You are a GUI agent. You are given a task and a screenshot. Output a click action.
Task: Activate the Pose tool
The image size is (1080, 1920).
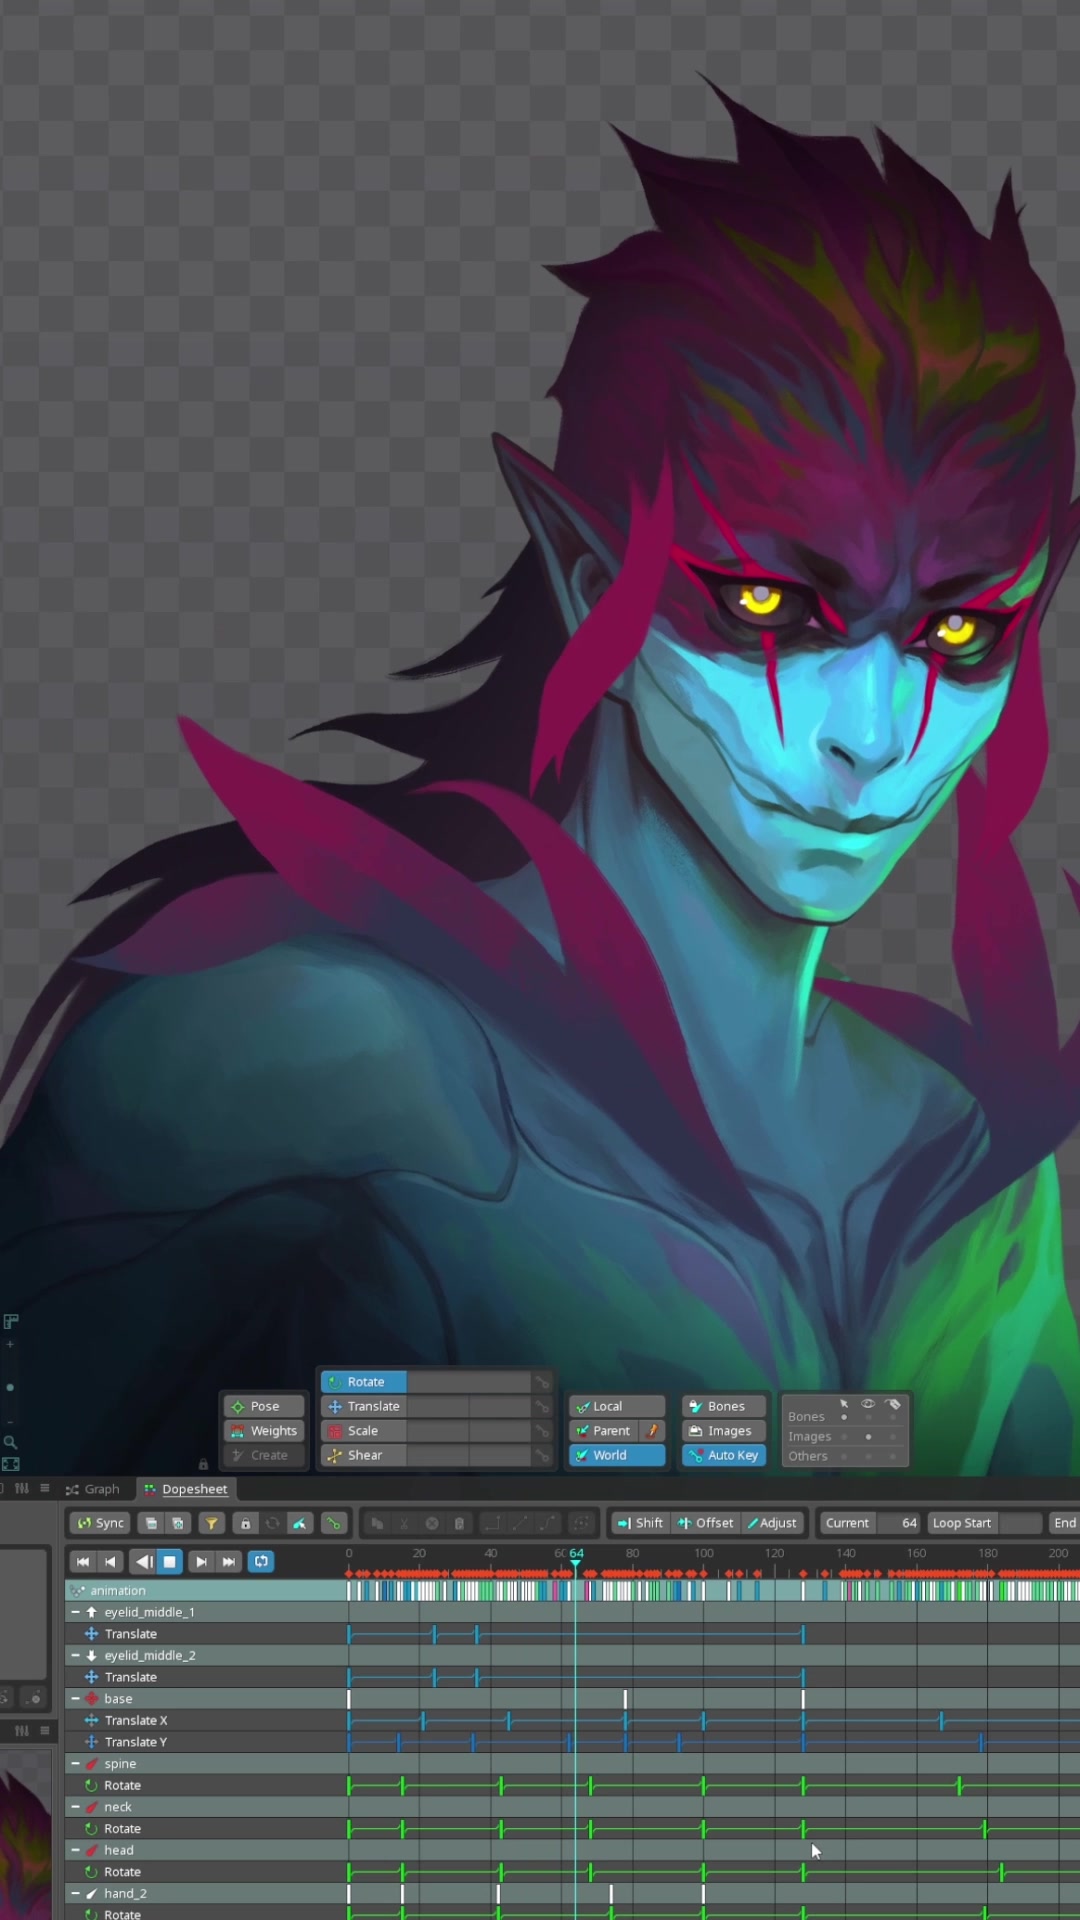pos(264,1406)
